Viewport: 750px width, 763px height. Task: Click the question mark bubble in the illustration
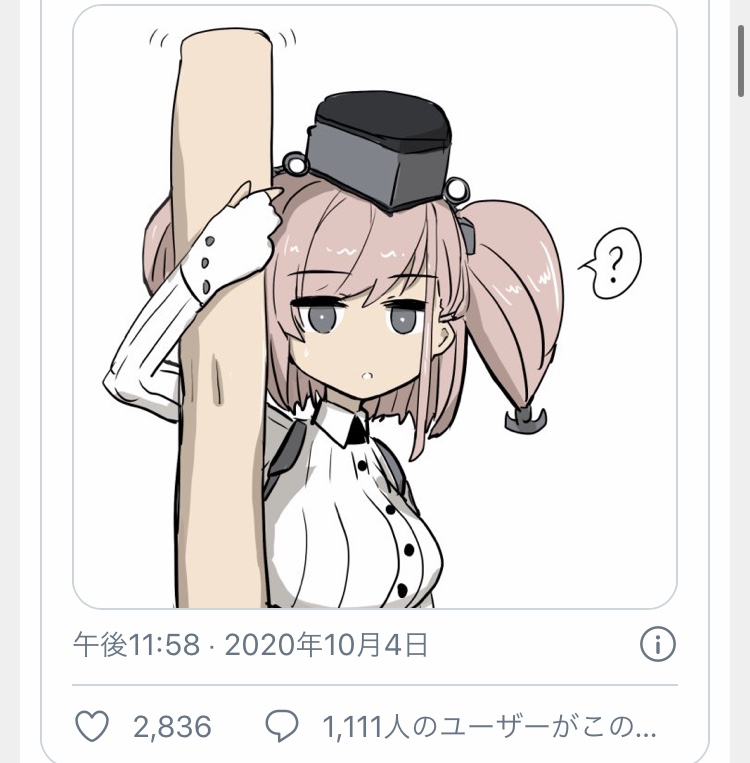pyautogui.click(x=611, y=263)
